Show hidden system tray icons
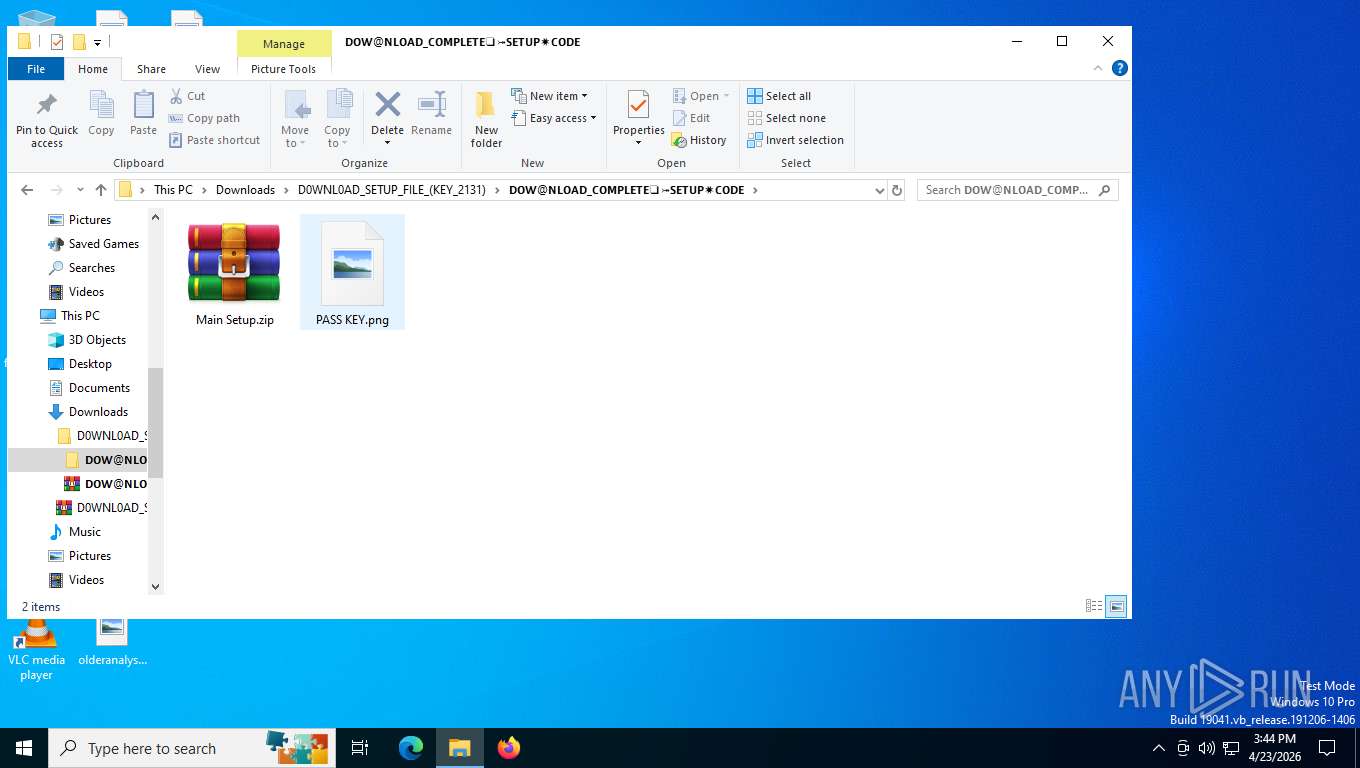This screenshot has width=1360, height=768. coord(1159,748)
